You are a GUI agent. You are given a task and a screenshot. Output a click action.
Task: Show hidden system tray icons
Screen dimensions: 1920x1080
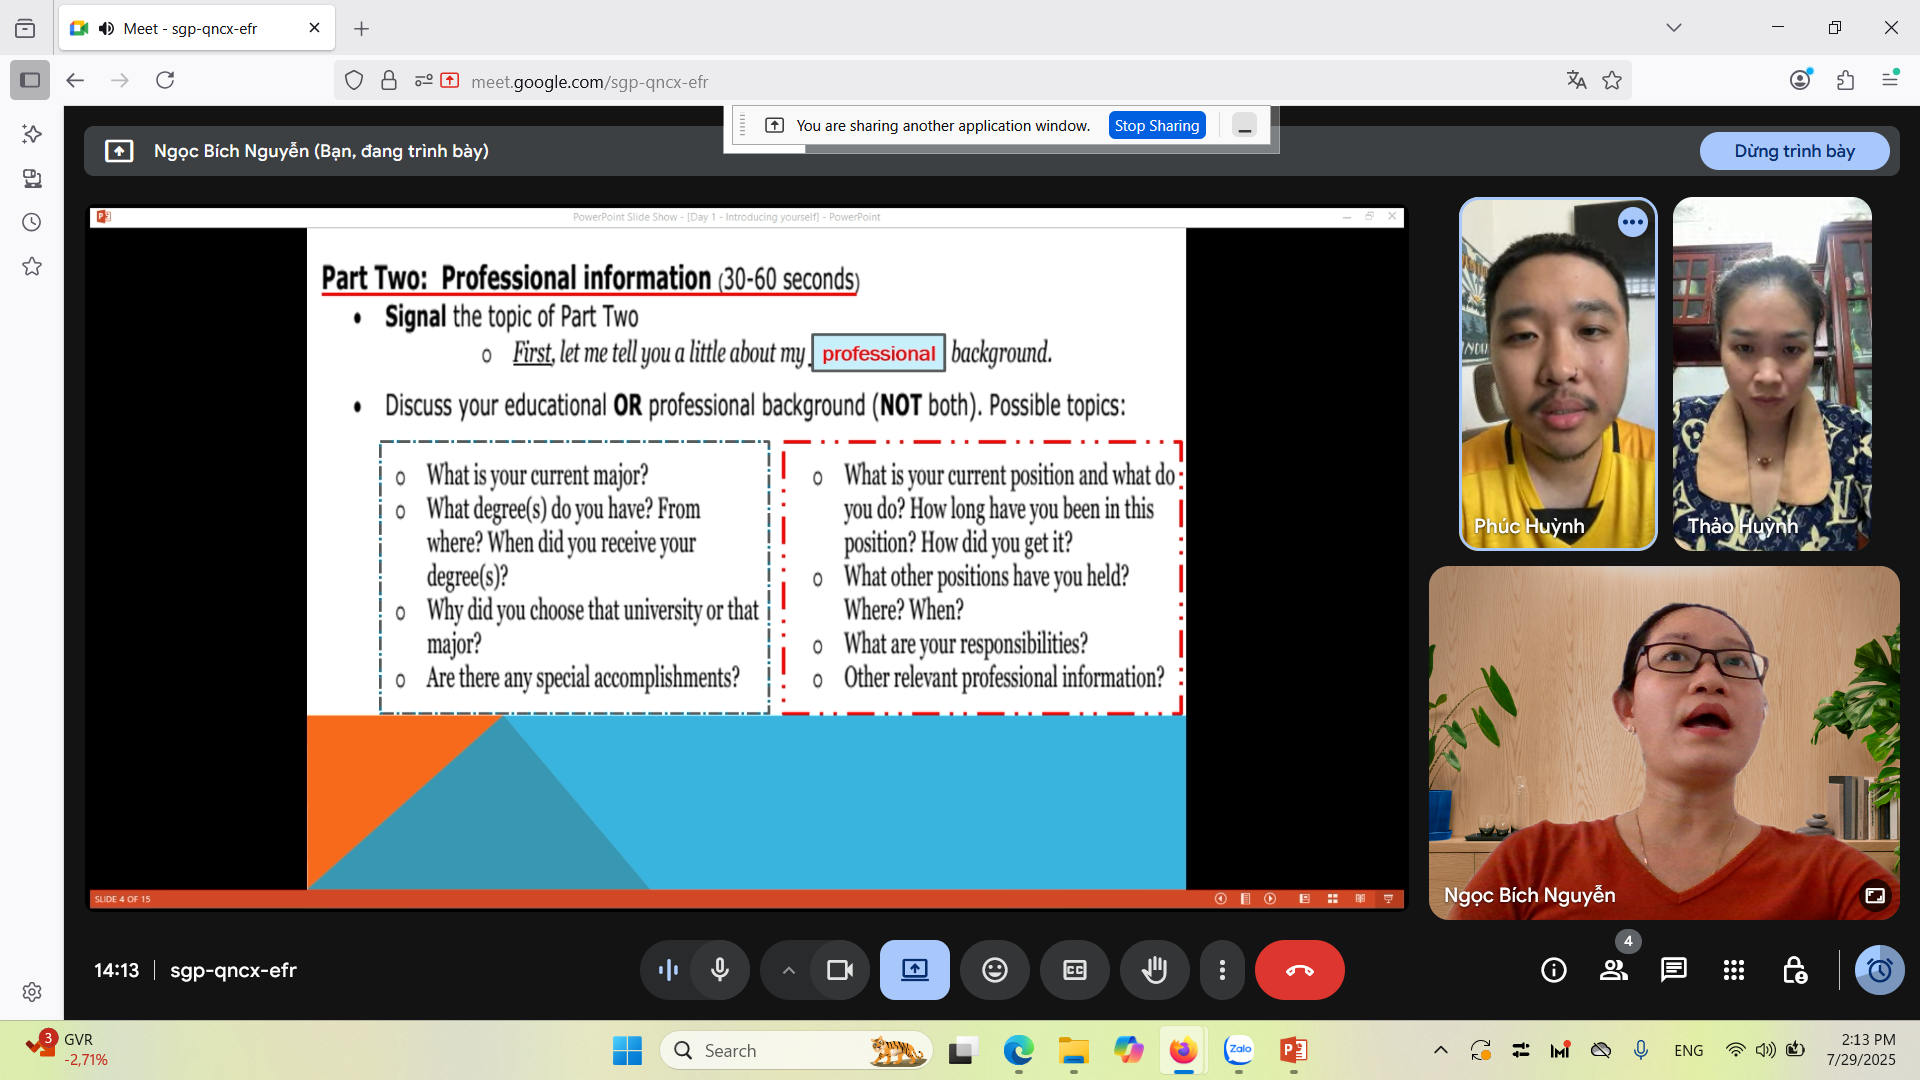tap(1440, 1050)
